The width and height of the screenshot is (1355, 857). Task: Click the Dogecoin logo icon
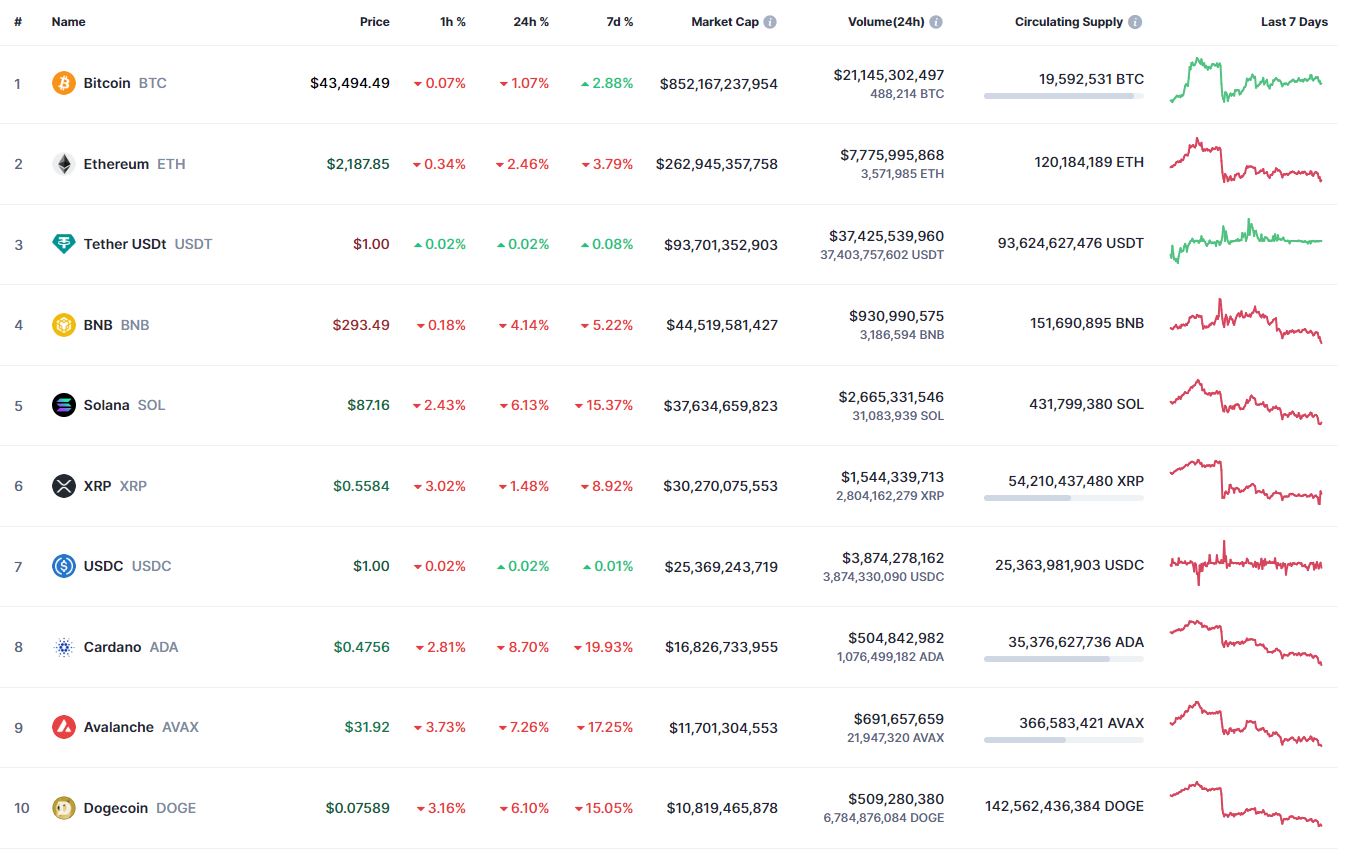click(64, 808)
